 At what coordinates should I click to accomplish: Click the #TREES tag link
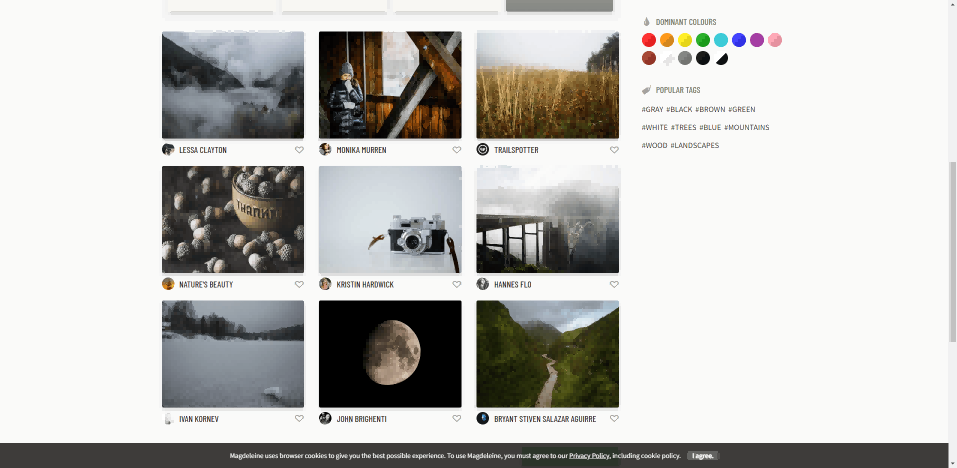(x=684, y=128)
